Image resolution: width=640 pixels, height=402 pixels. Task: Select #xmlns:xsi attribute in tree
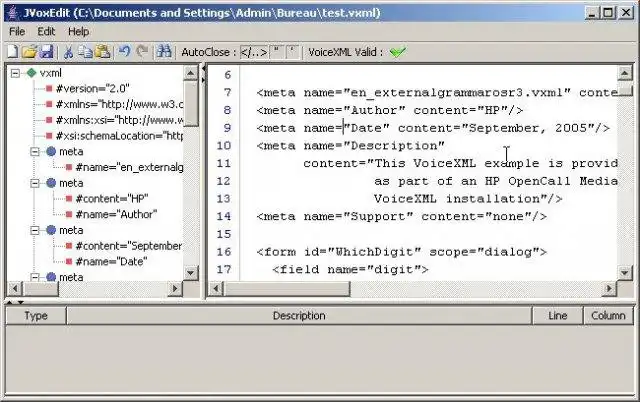(120, 120)
